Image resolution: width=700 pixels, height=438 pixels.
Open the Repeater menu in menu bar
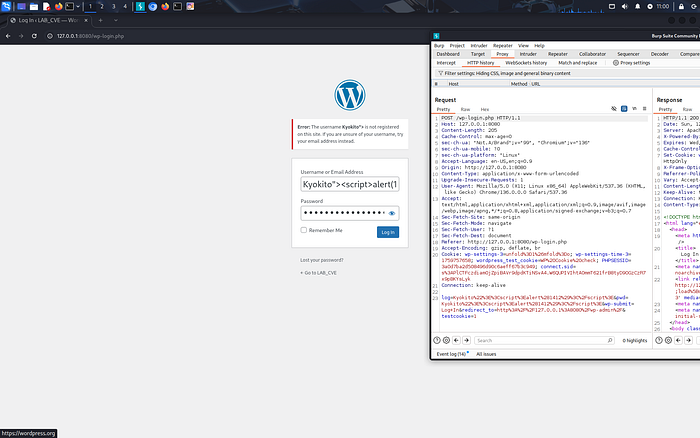pos(503,46)
